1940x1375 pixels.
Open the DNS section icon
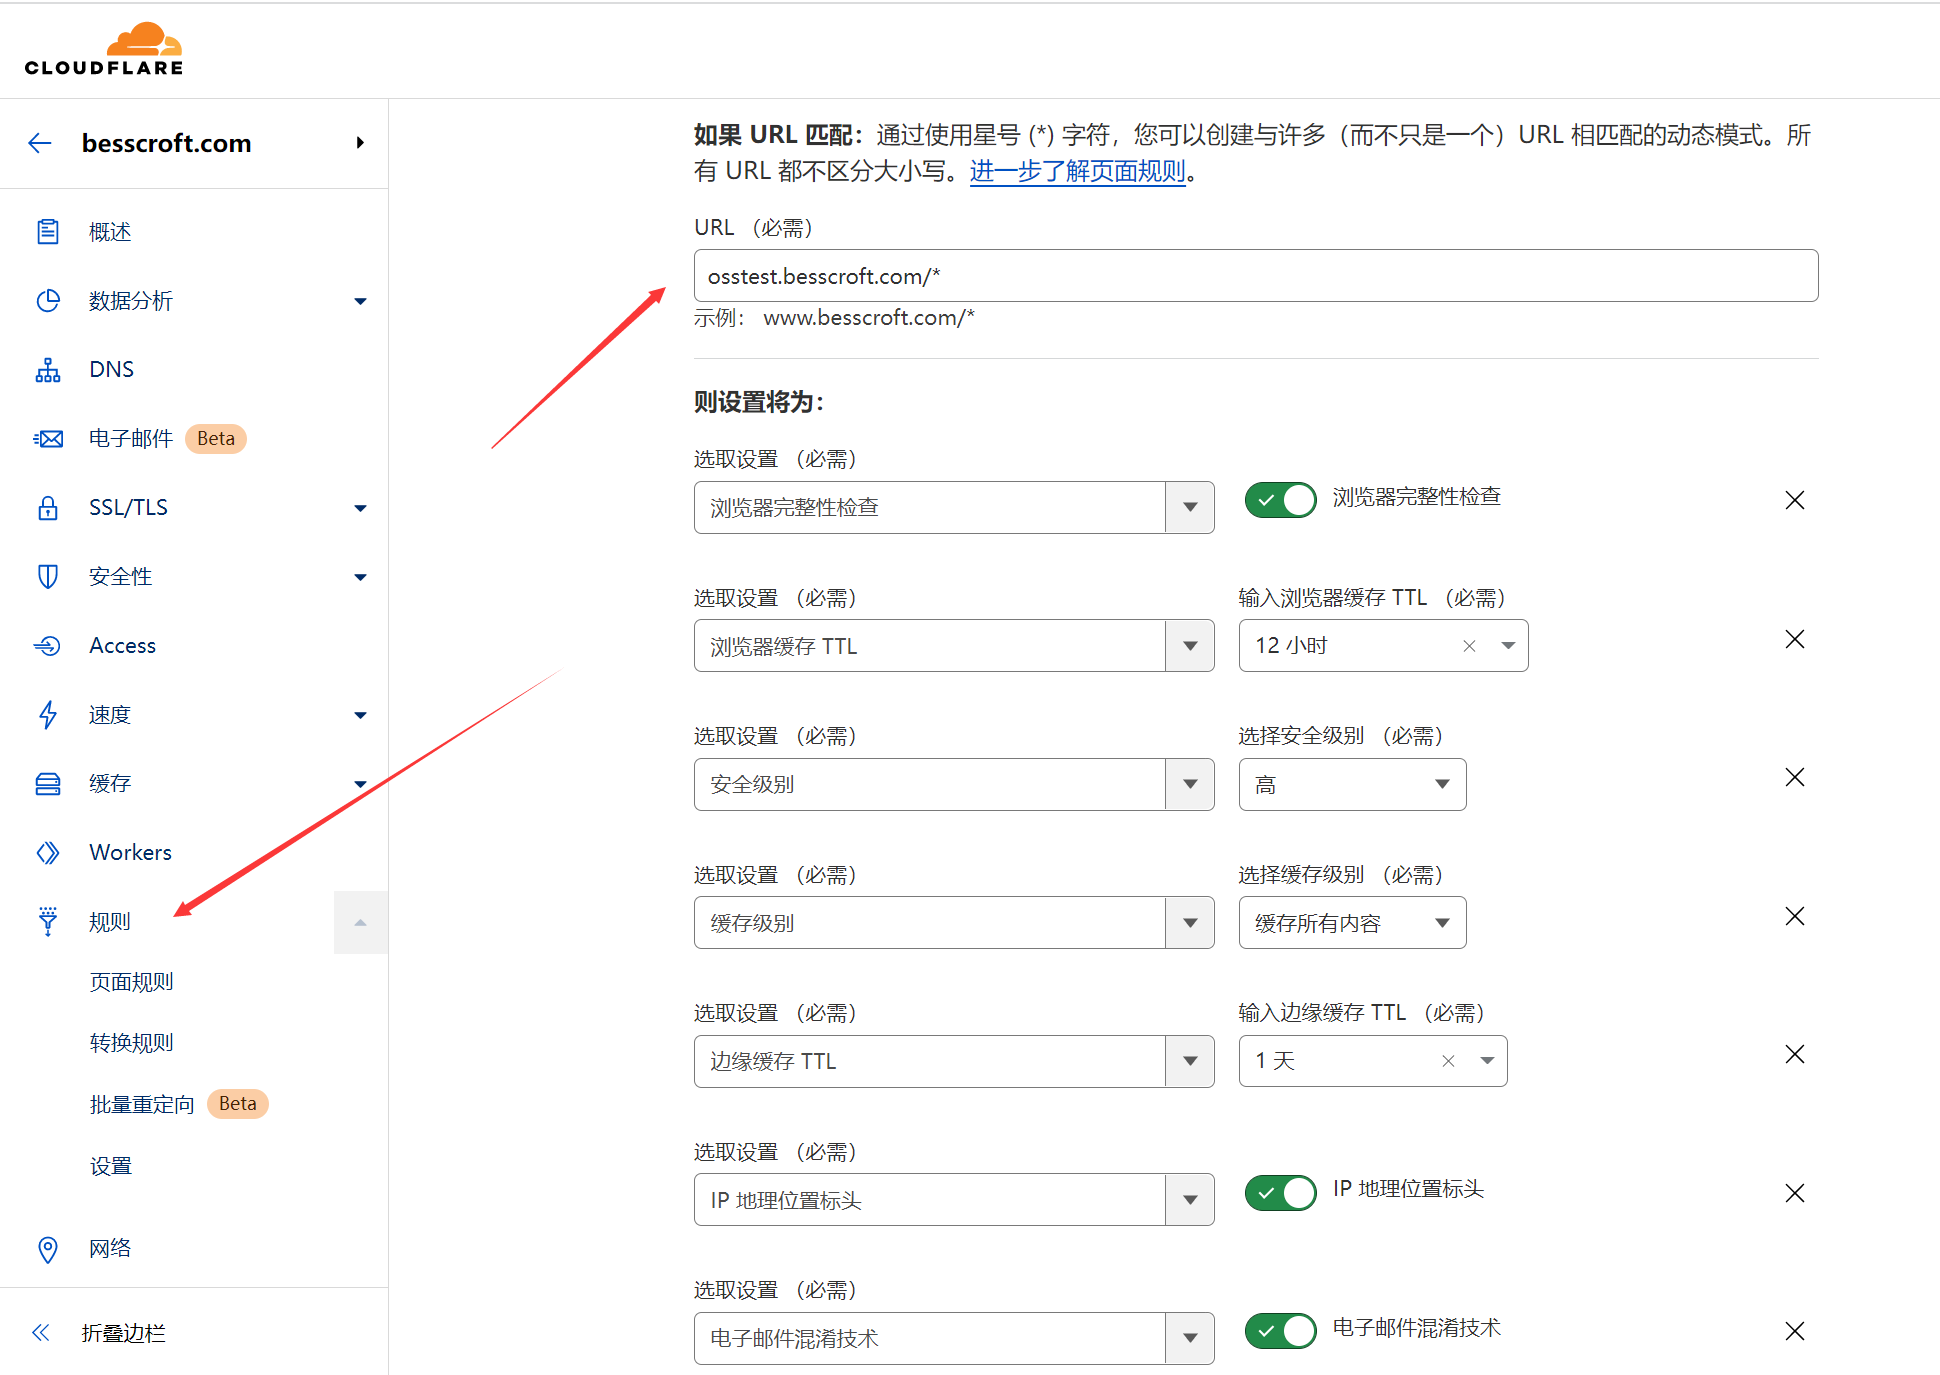(48, 370)
